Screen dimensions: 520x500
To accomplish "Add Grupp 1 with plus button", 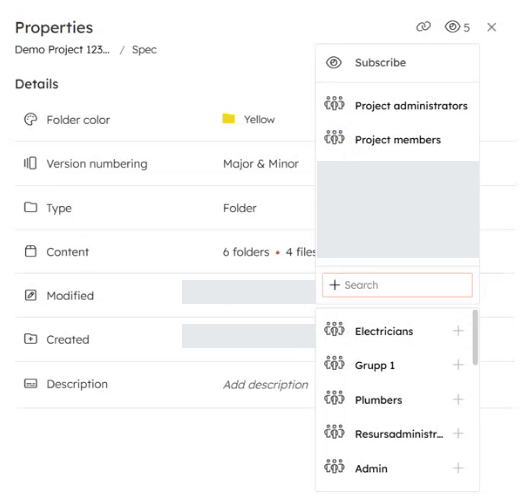I will pyautogui.click(x=458, y=365).
